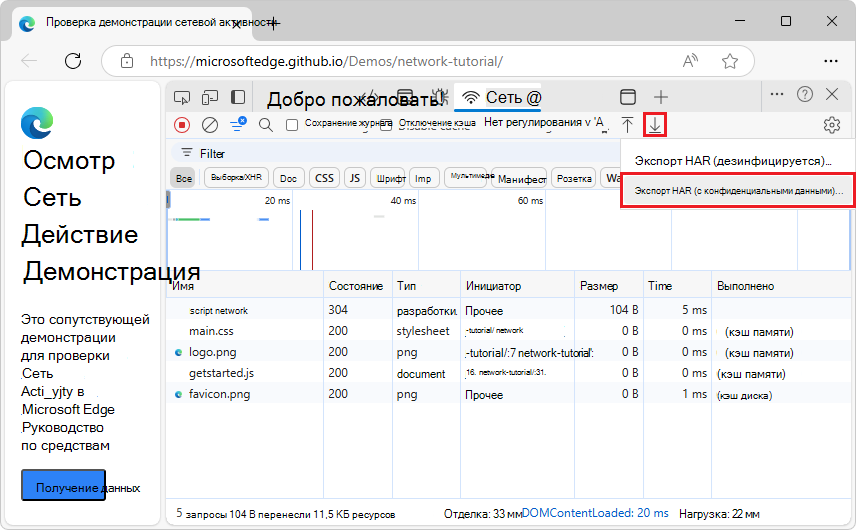Image resolution: width=856 pixels, height=530 pixels.
Task: Open browser Settings and more menu
Action: point(831,61)
